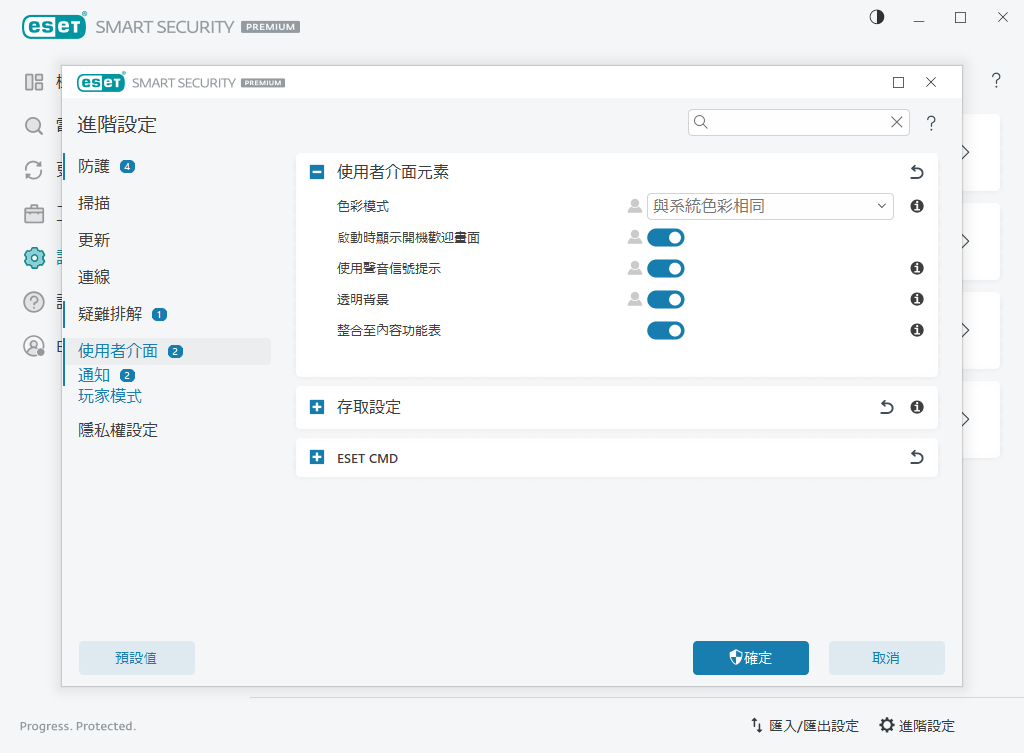Viewport: 1024px width, 753px height.
Task: Click the account profile icon in the sidebar
Action: (x=33, y=346)
